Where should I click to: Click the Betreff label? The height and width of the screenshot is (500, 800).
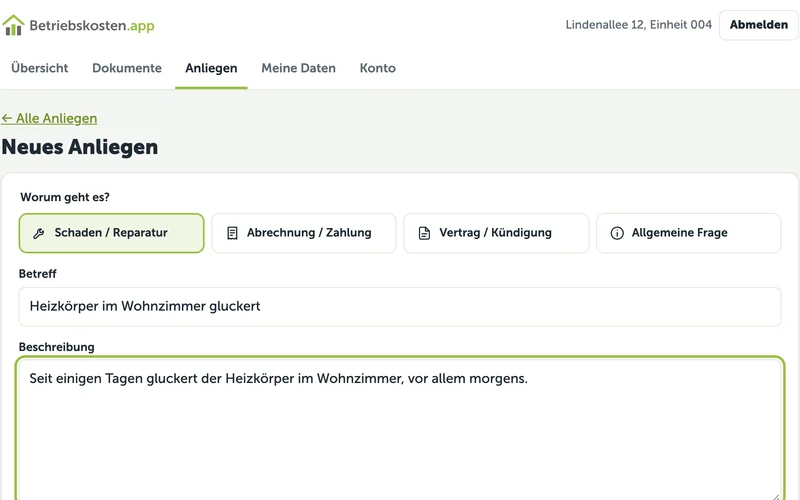click(x=38, y=273)
